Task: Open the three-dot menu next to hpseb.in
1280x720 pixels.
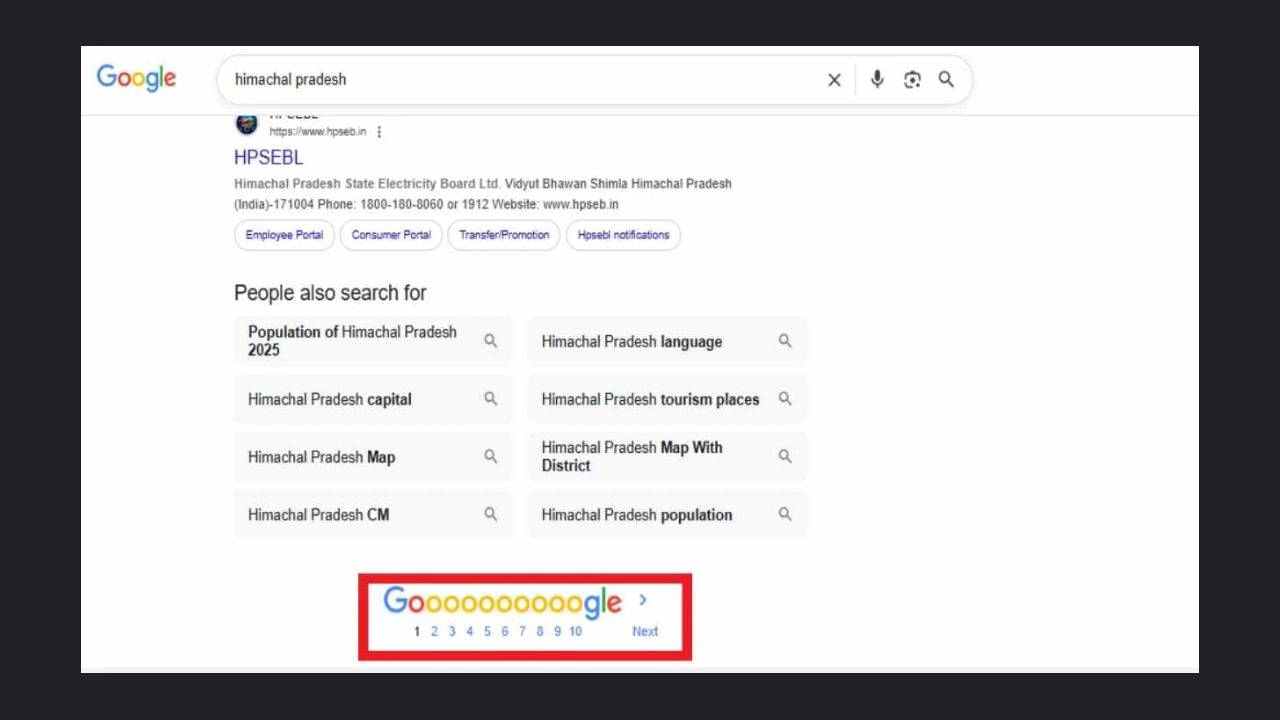Action: [379, 131]
